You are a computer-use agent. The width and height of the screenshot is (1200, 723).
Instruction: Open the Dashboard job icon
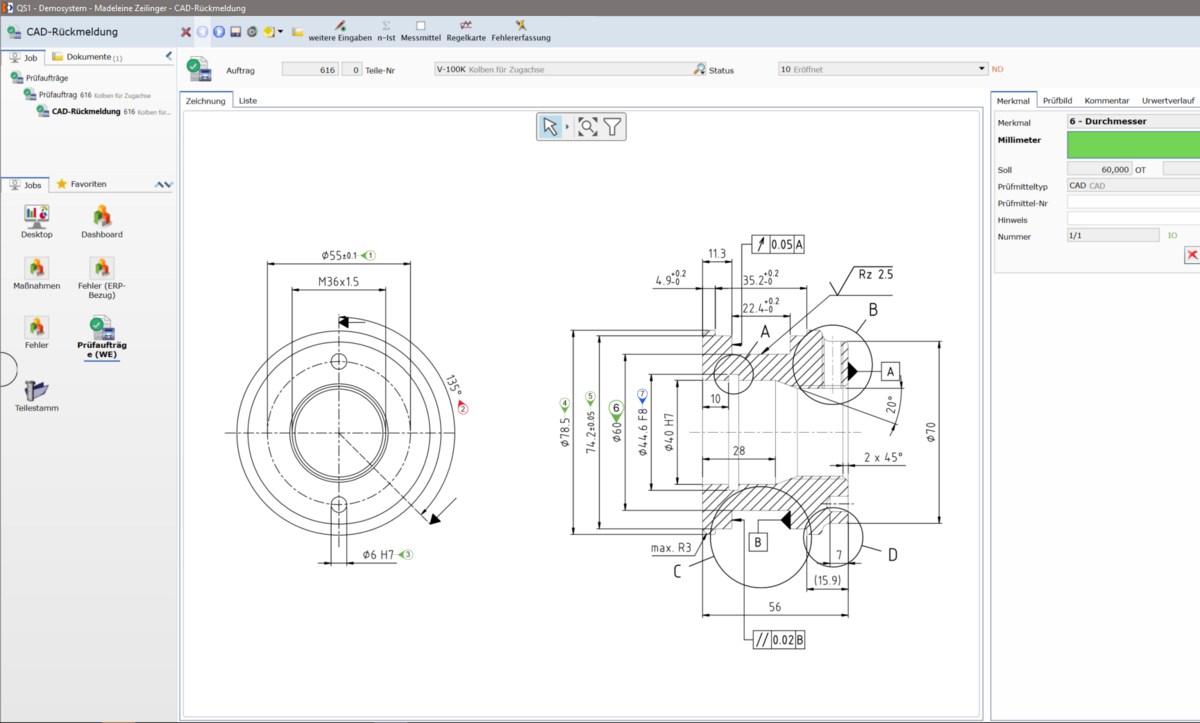tap(102, 222)
